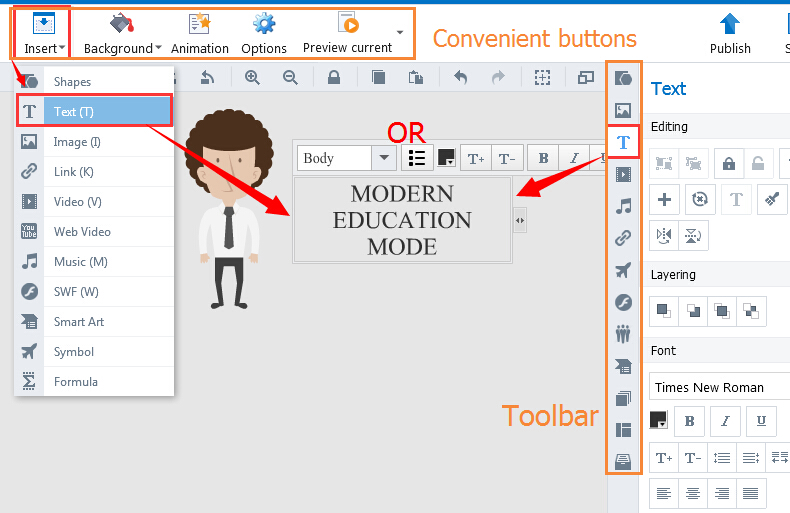Select the Video tool in right toolbar
The width and height of the screenshot is (790, 513).
pyautogui.click(x=623, y=174)
